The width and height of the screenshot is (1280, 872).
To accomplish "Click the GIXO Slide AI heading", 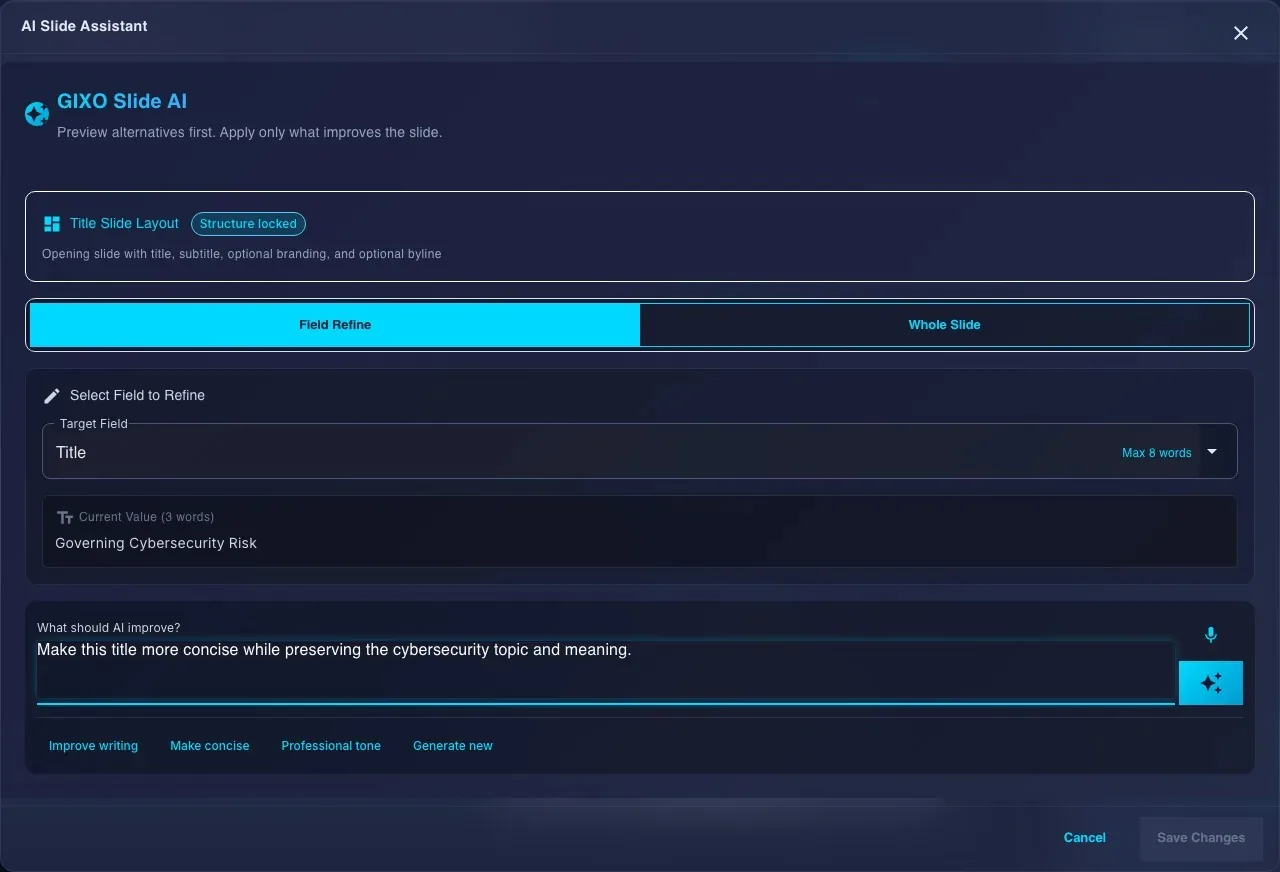I will point(122,101).
